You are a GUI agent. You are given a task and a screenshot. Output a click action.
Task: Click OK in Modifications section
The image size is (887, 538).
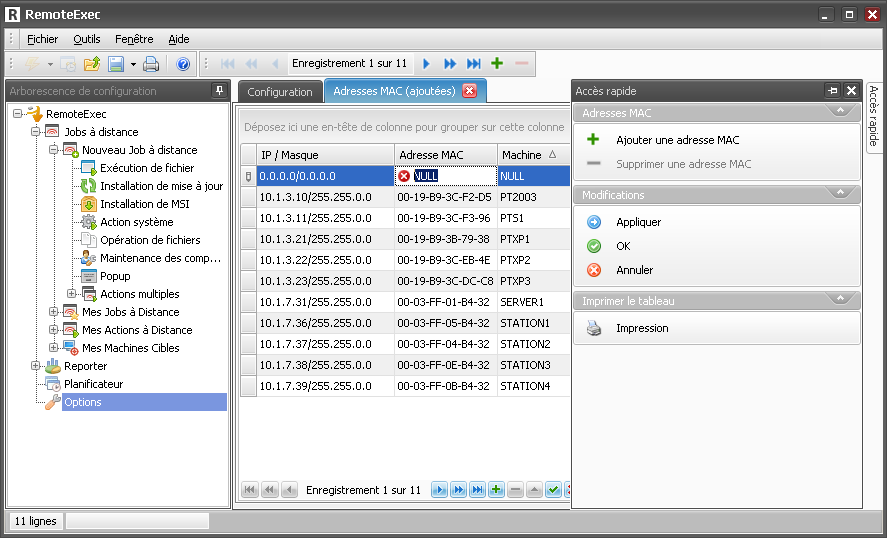[x=623, y=246]
